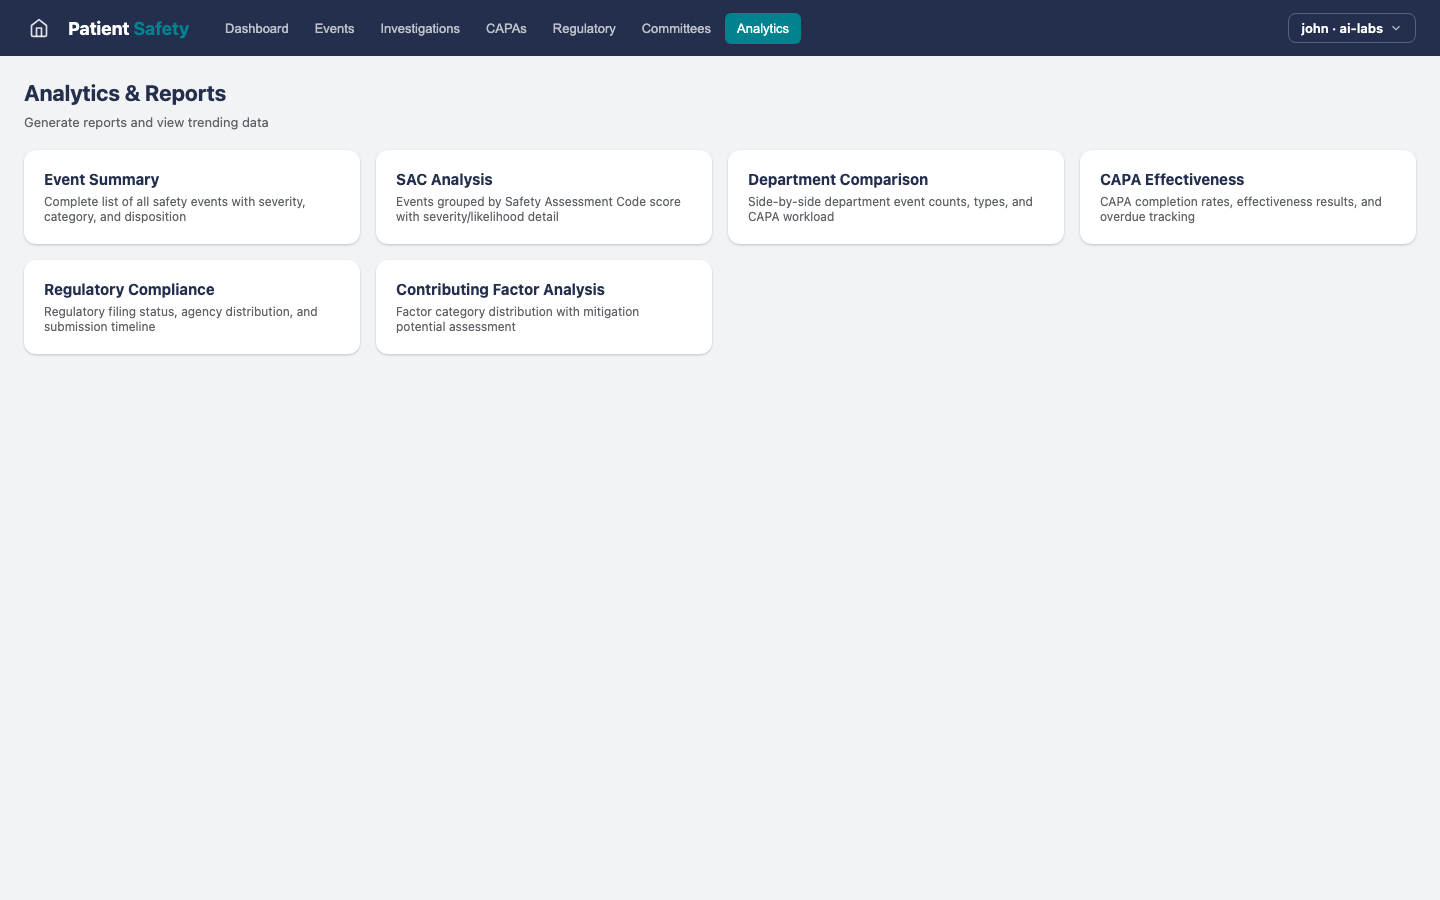This screenshot has width=1440, height=900.
Task: Navigate to the Events page
Action: coord(334,29)
